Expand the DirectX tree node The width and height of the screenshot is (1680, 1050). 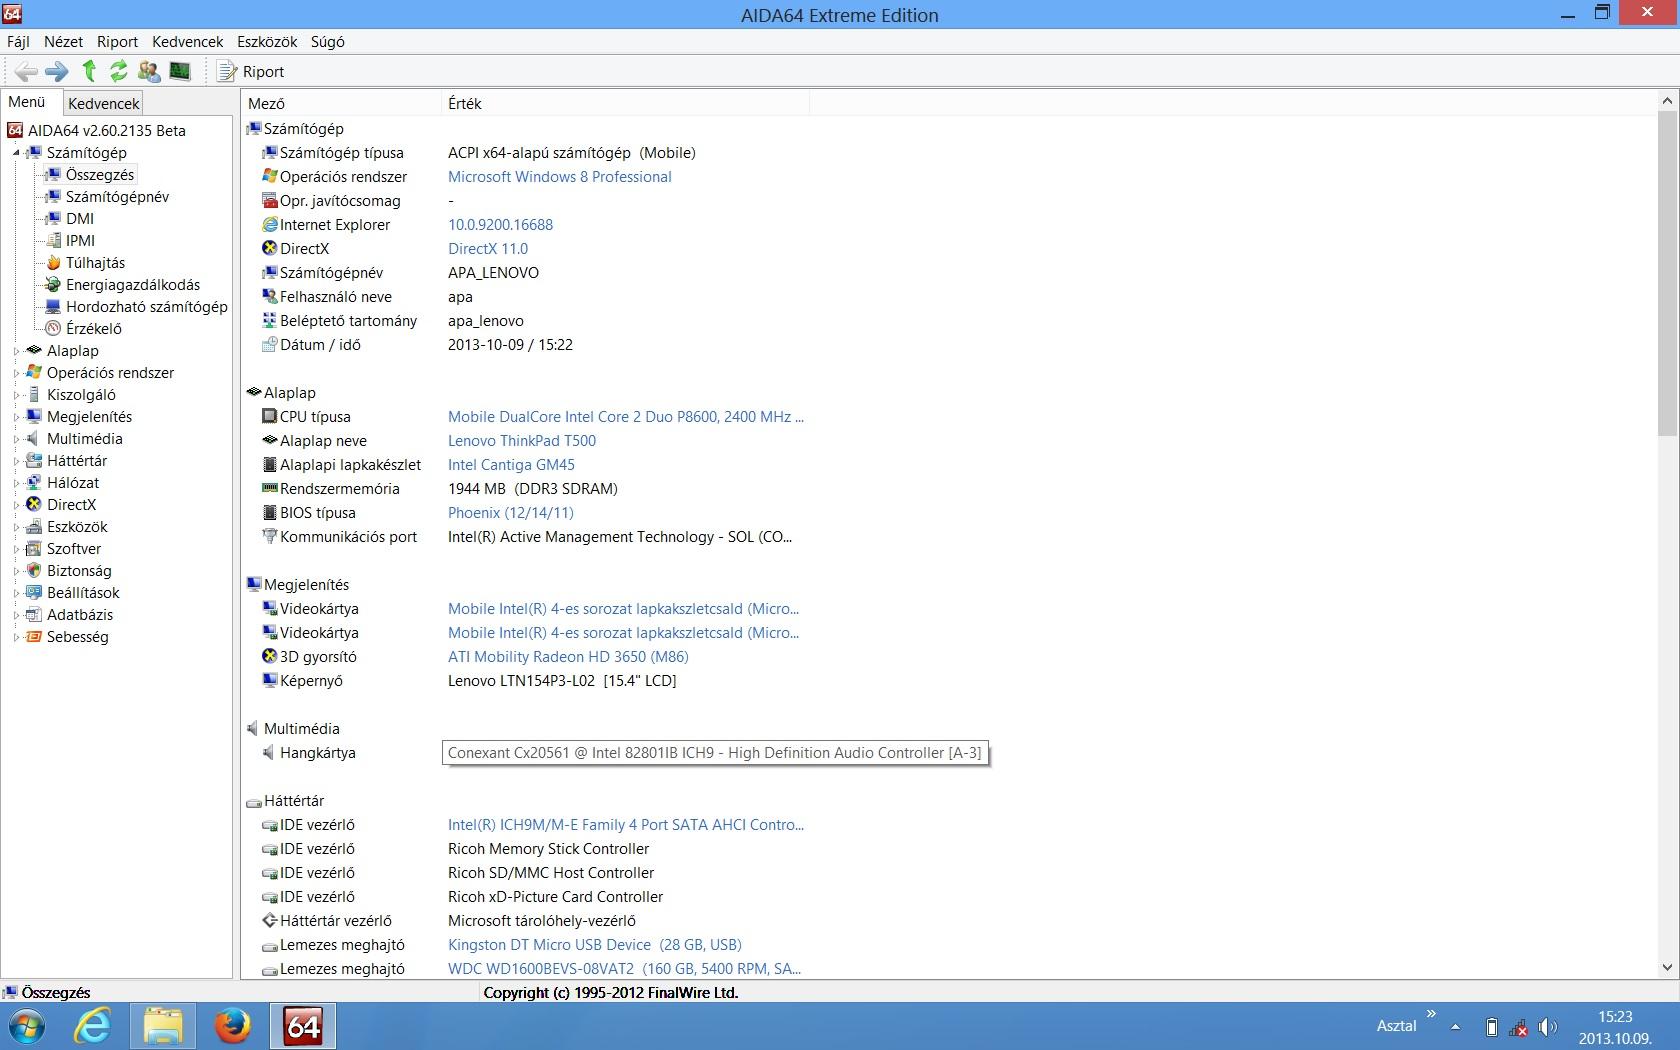tap(16, 505)
